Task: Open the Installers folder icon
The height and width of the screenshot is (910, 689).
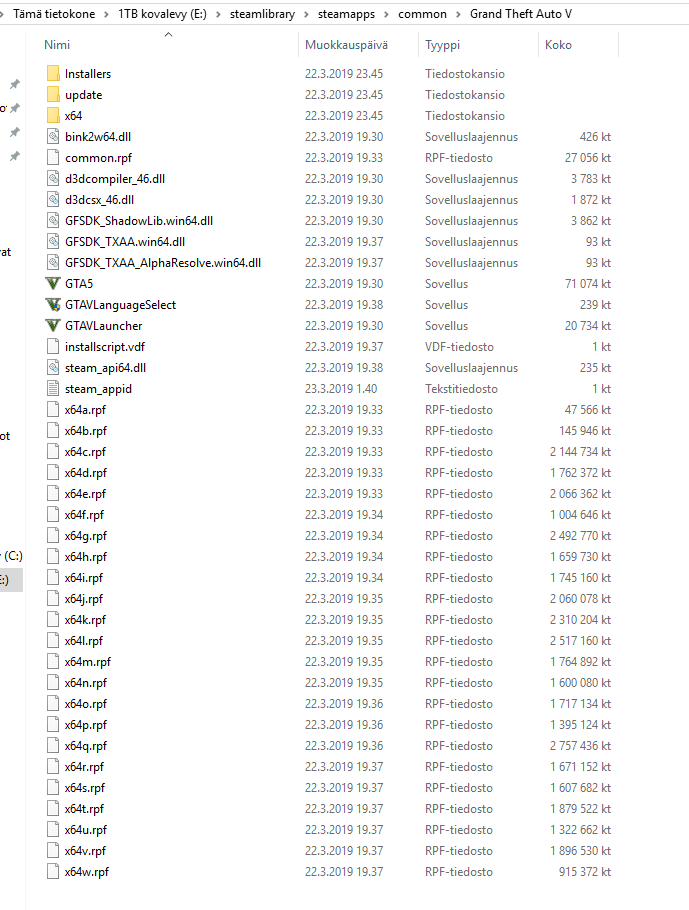Action: tap(53, 74)
